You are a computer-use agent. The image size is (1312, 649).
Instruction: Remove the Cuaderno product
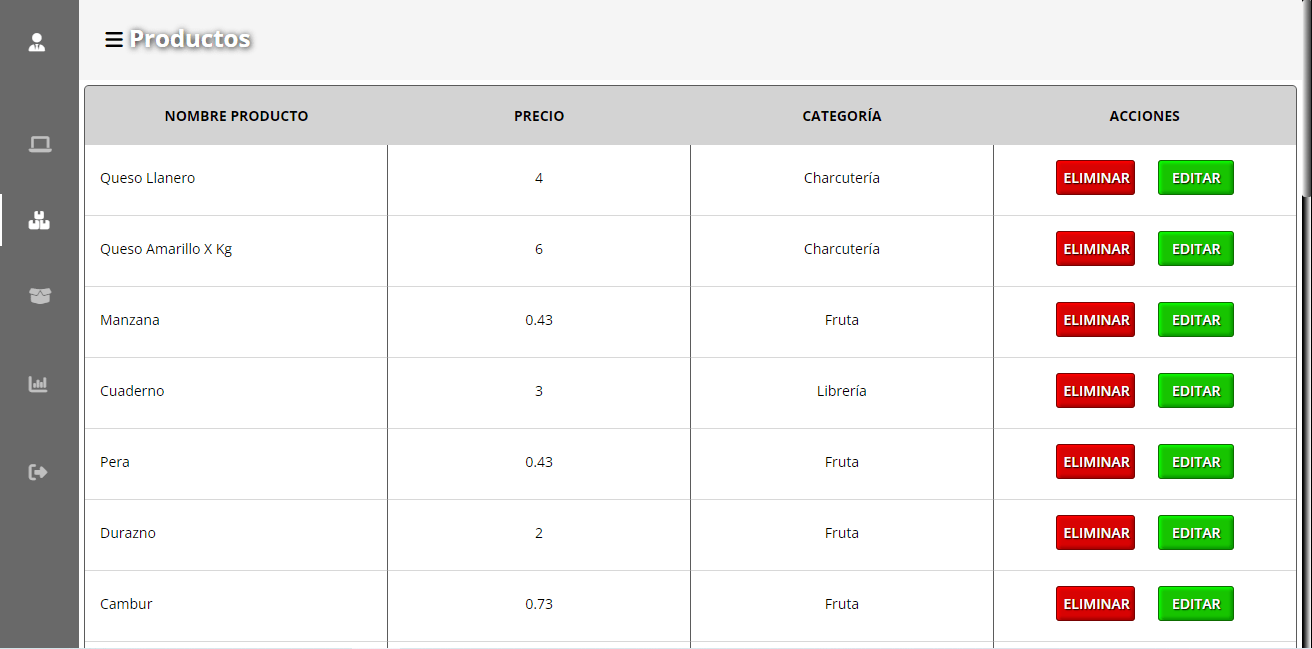coord(1095,391)
